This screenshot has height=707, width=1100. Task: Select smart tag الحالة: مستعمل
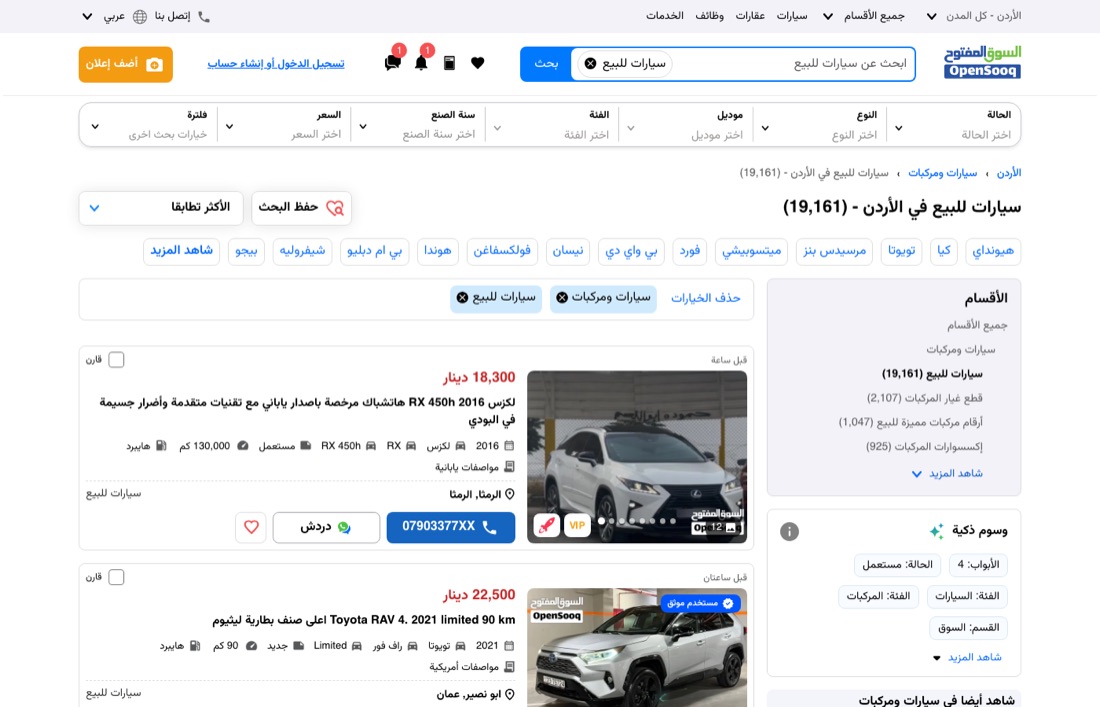[x=897, y=565]
